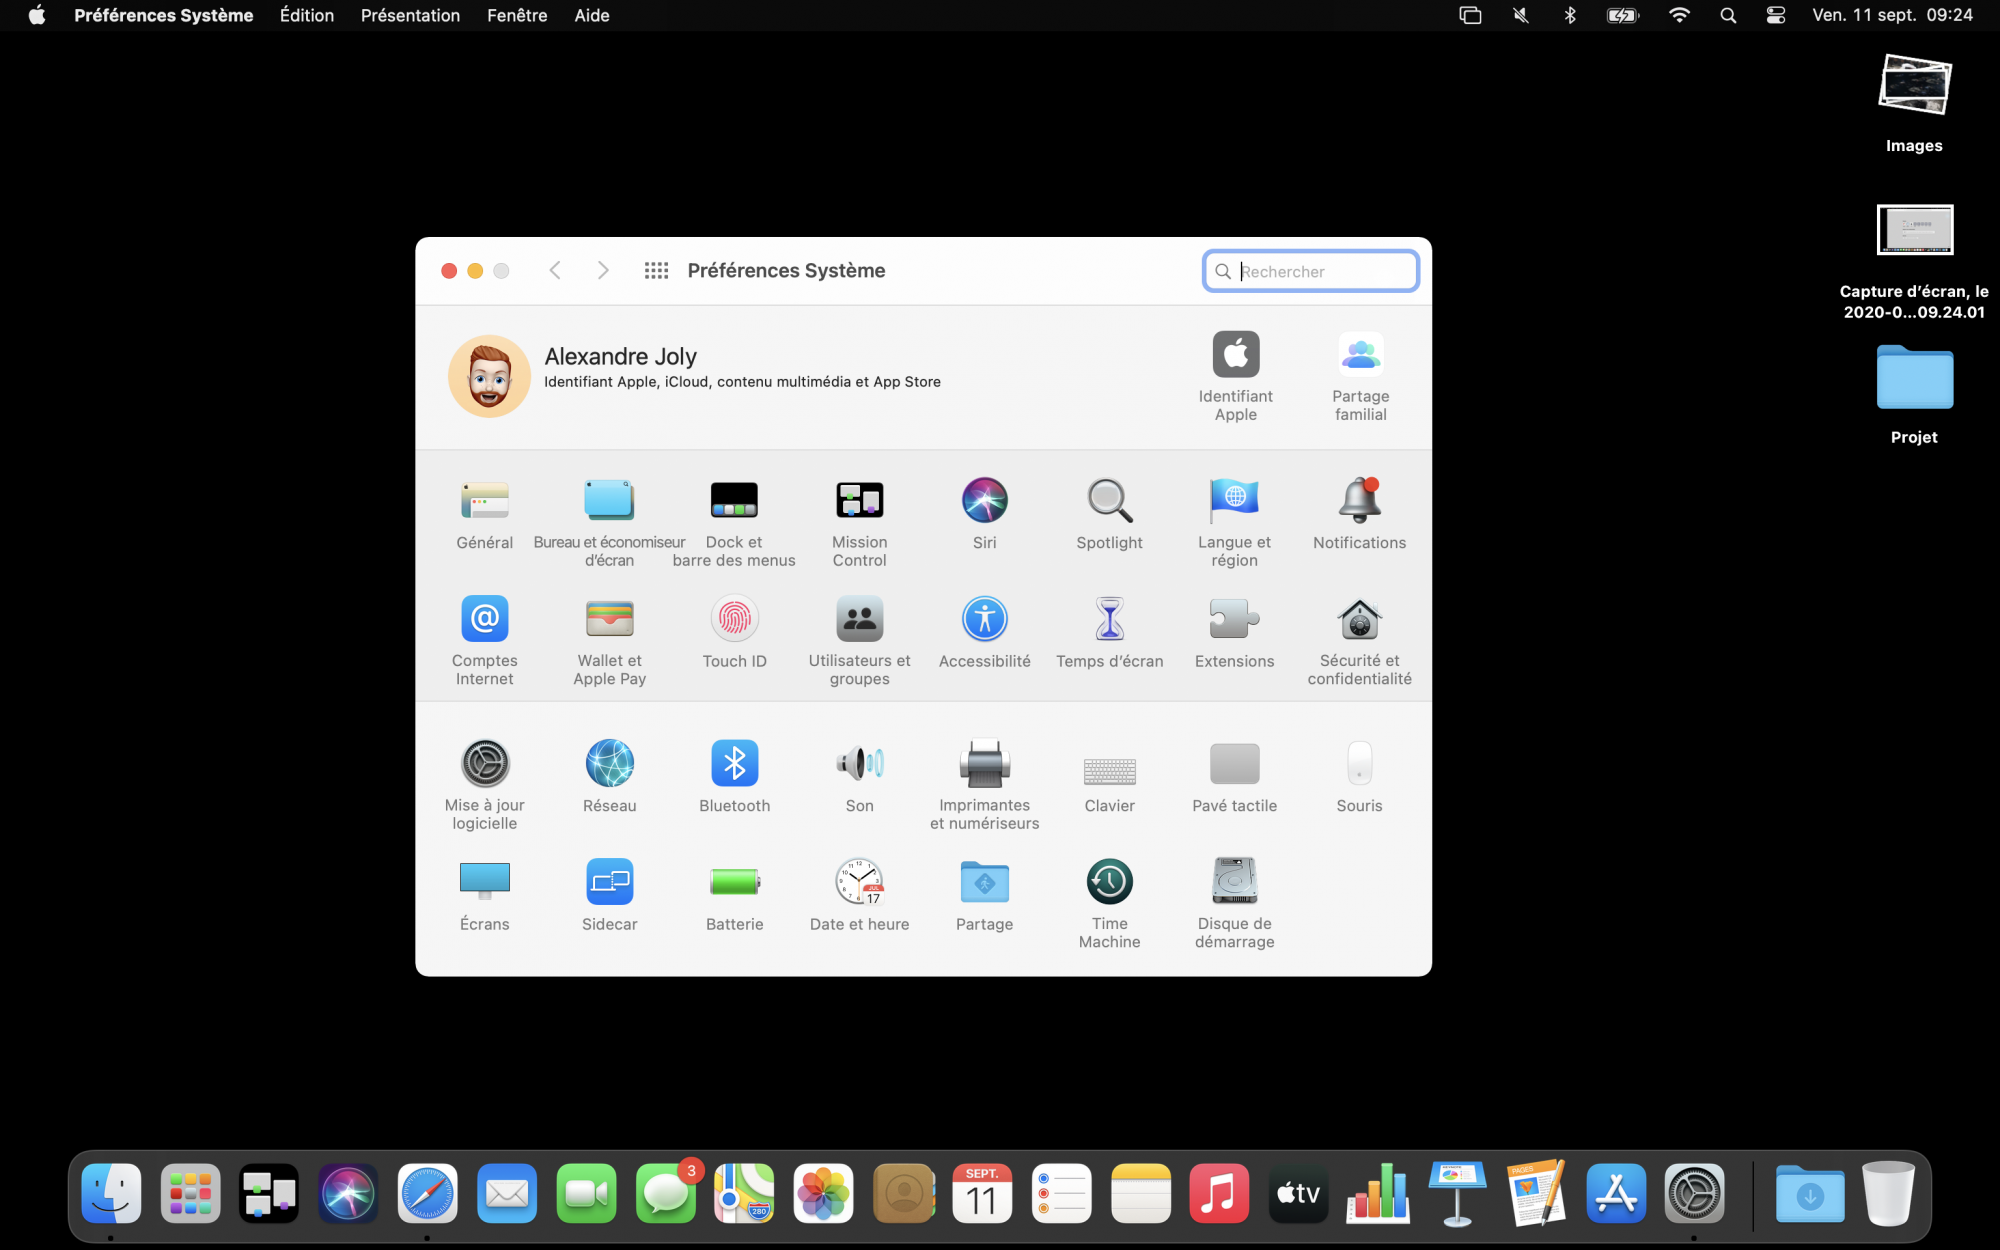This screenshot has width=2000, height=1250.
Task: Open the Édition menu
Action: tap(307, 15)
